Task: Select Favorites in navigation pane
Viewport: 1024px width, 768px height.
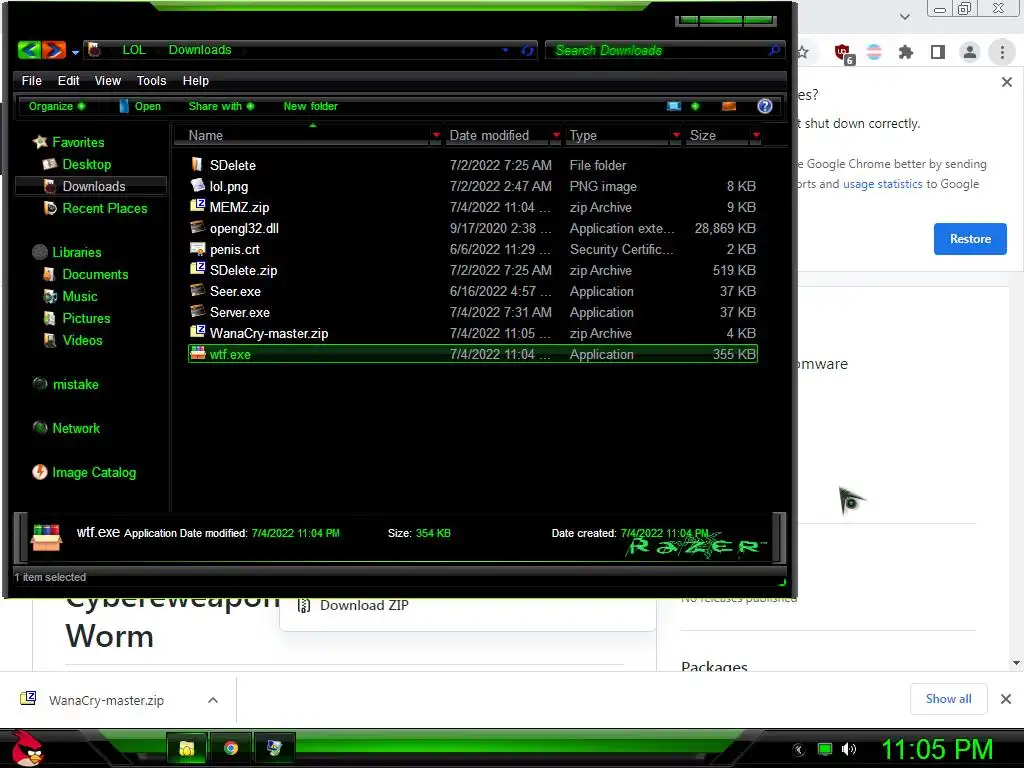Action: tap(69, 142)
